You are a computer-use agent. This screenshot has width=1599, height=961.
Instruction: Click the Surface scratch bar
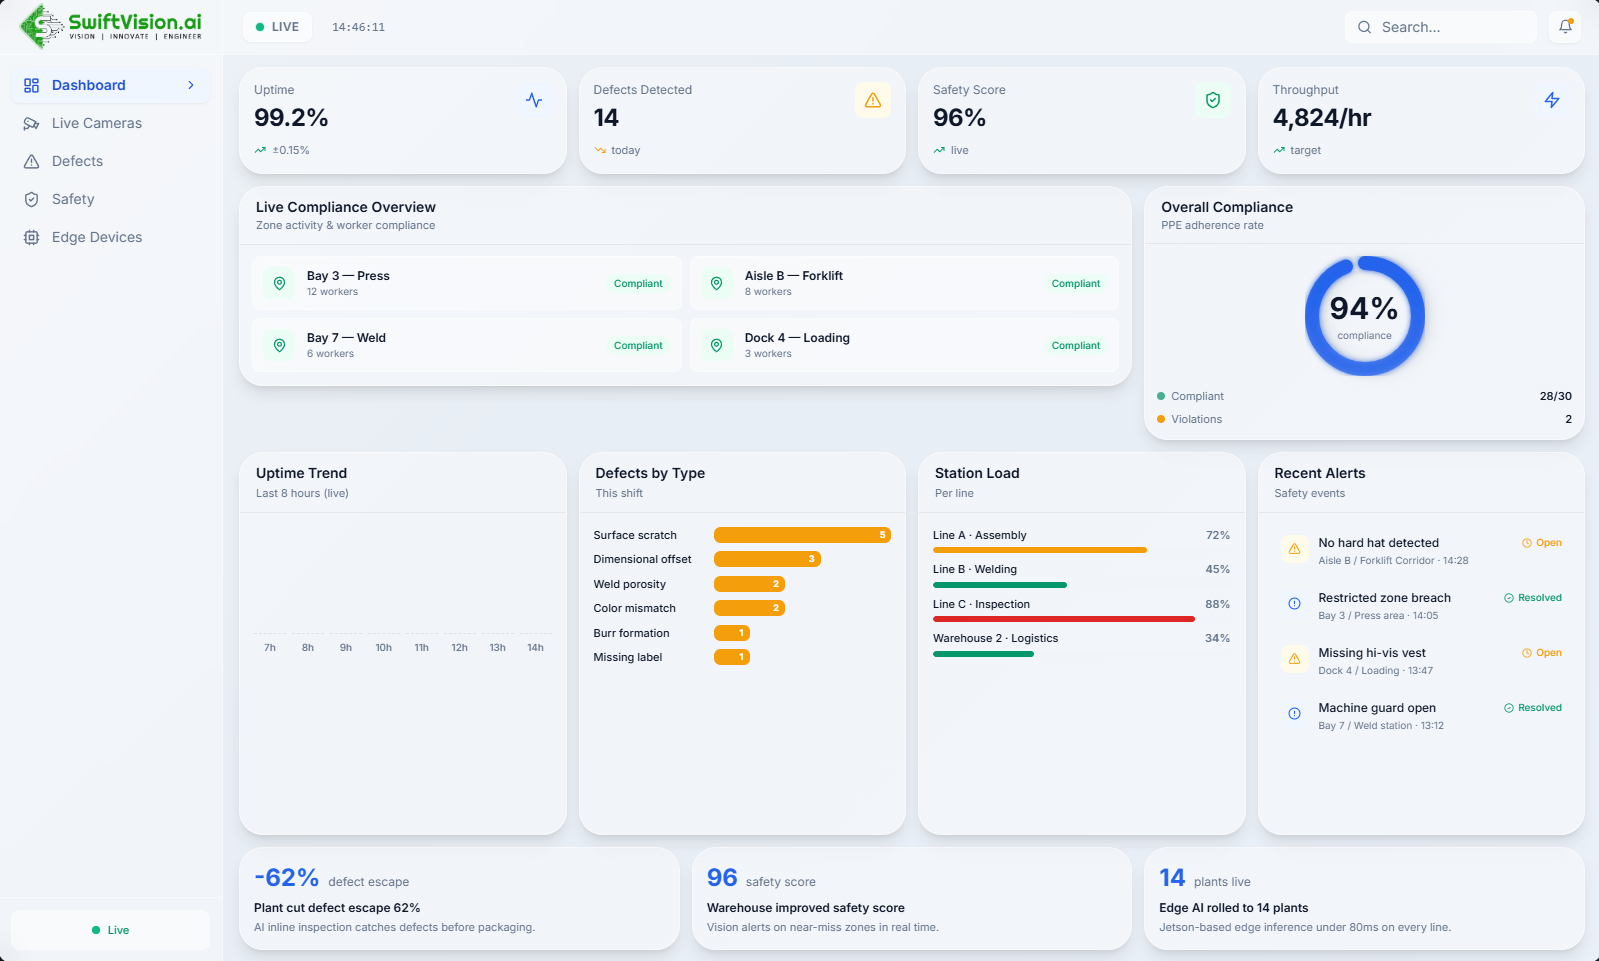point(802,535)
